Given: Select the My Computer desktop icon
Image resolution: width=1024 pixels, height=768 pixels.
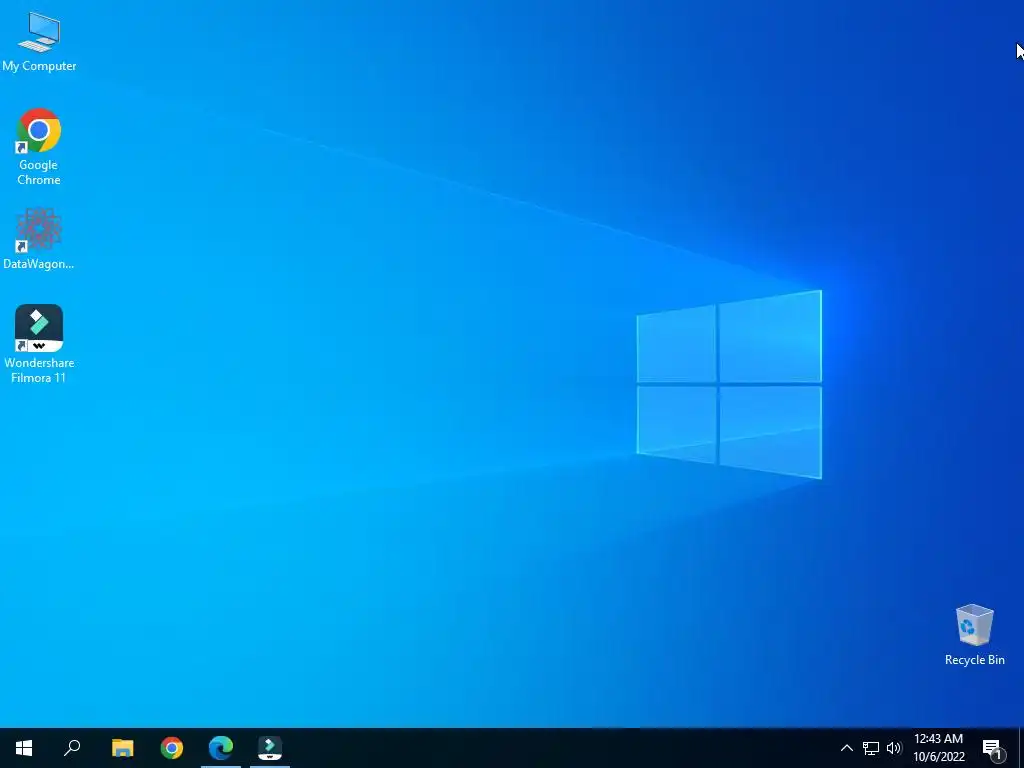Looking at the screenshot, I should tap(39, 41).
